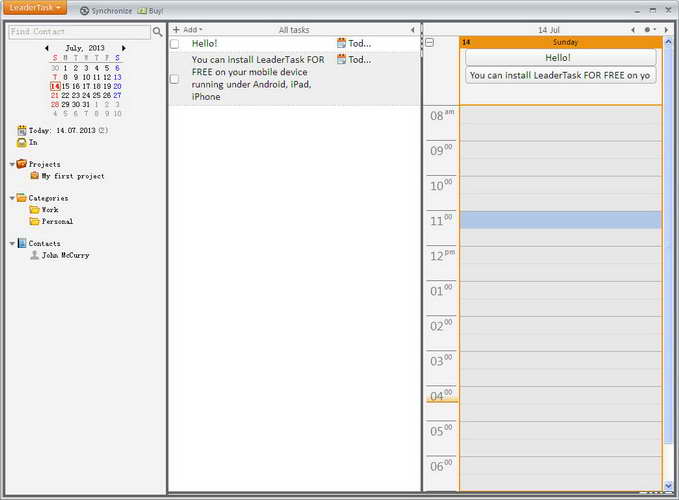Image resolution: width=679 pixels, height=500 pixels.
Task: Select the Work category folder
Action: [x=34, y=210]
